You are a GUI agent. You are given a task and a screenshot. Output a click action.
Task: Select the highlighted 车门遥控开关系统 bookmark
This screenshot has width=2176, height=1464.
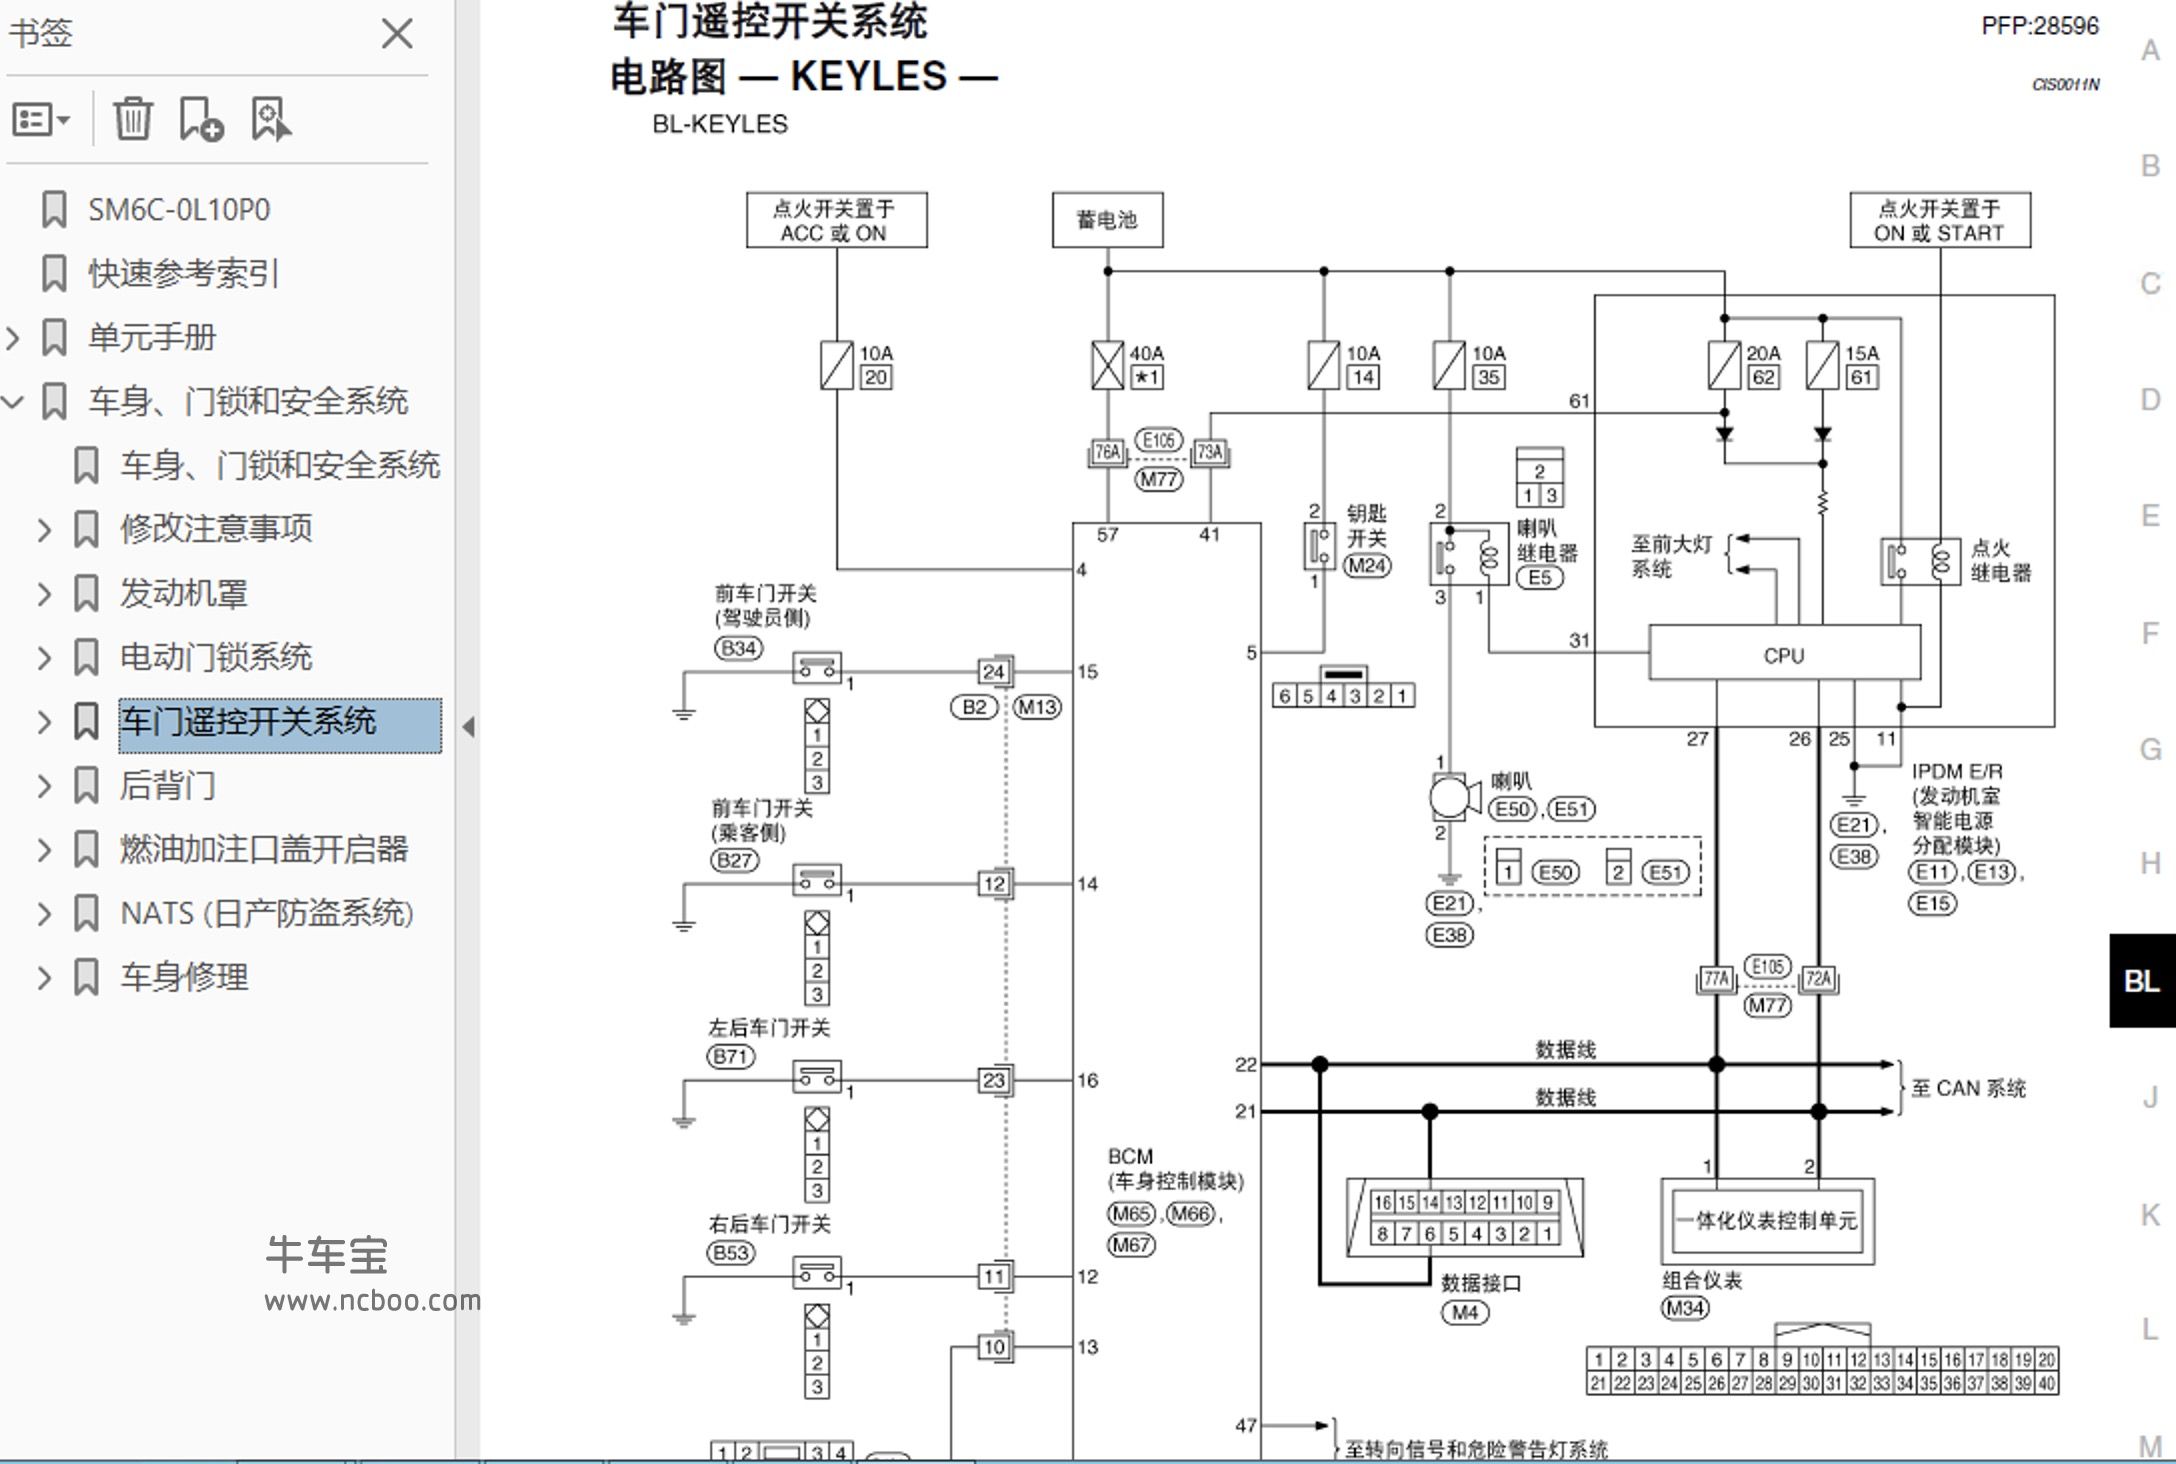pos(280,725)
